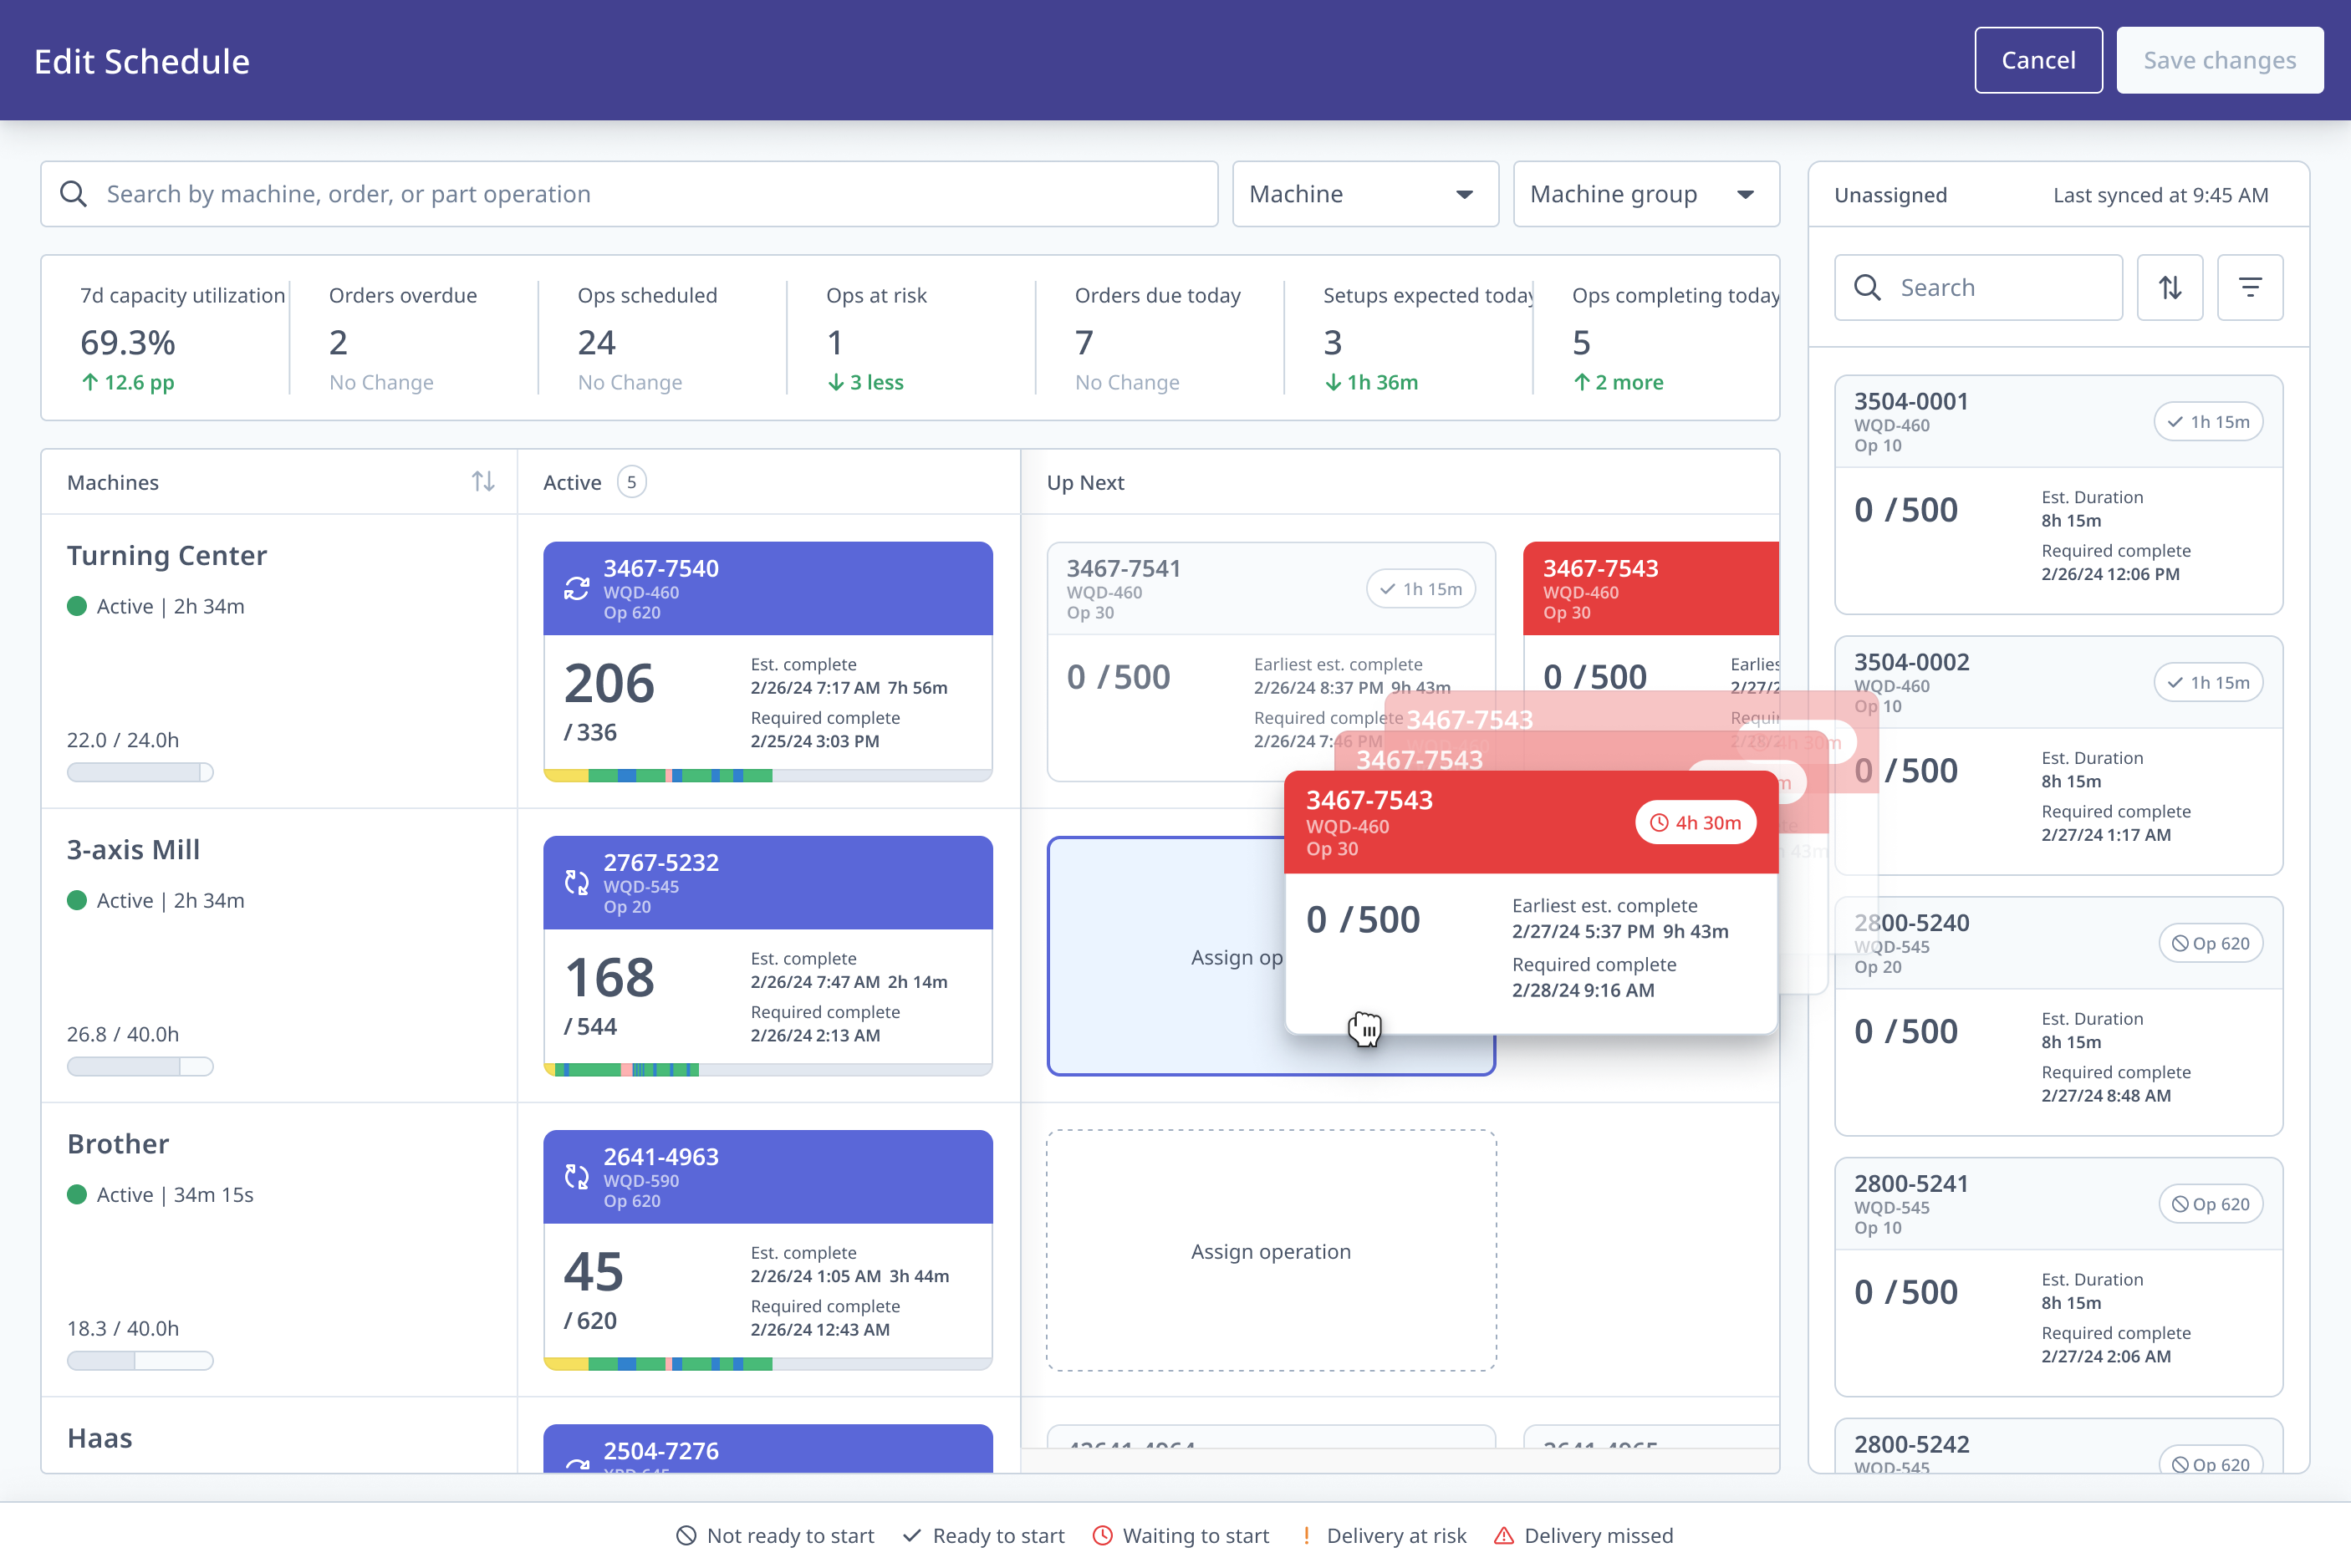Click Brother green active status dot
Screen dimensions: 2351x1568
point(77,1194)
